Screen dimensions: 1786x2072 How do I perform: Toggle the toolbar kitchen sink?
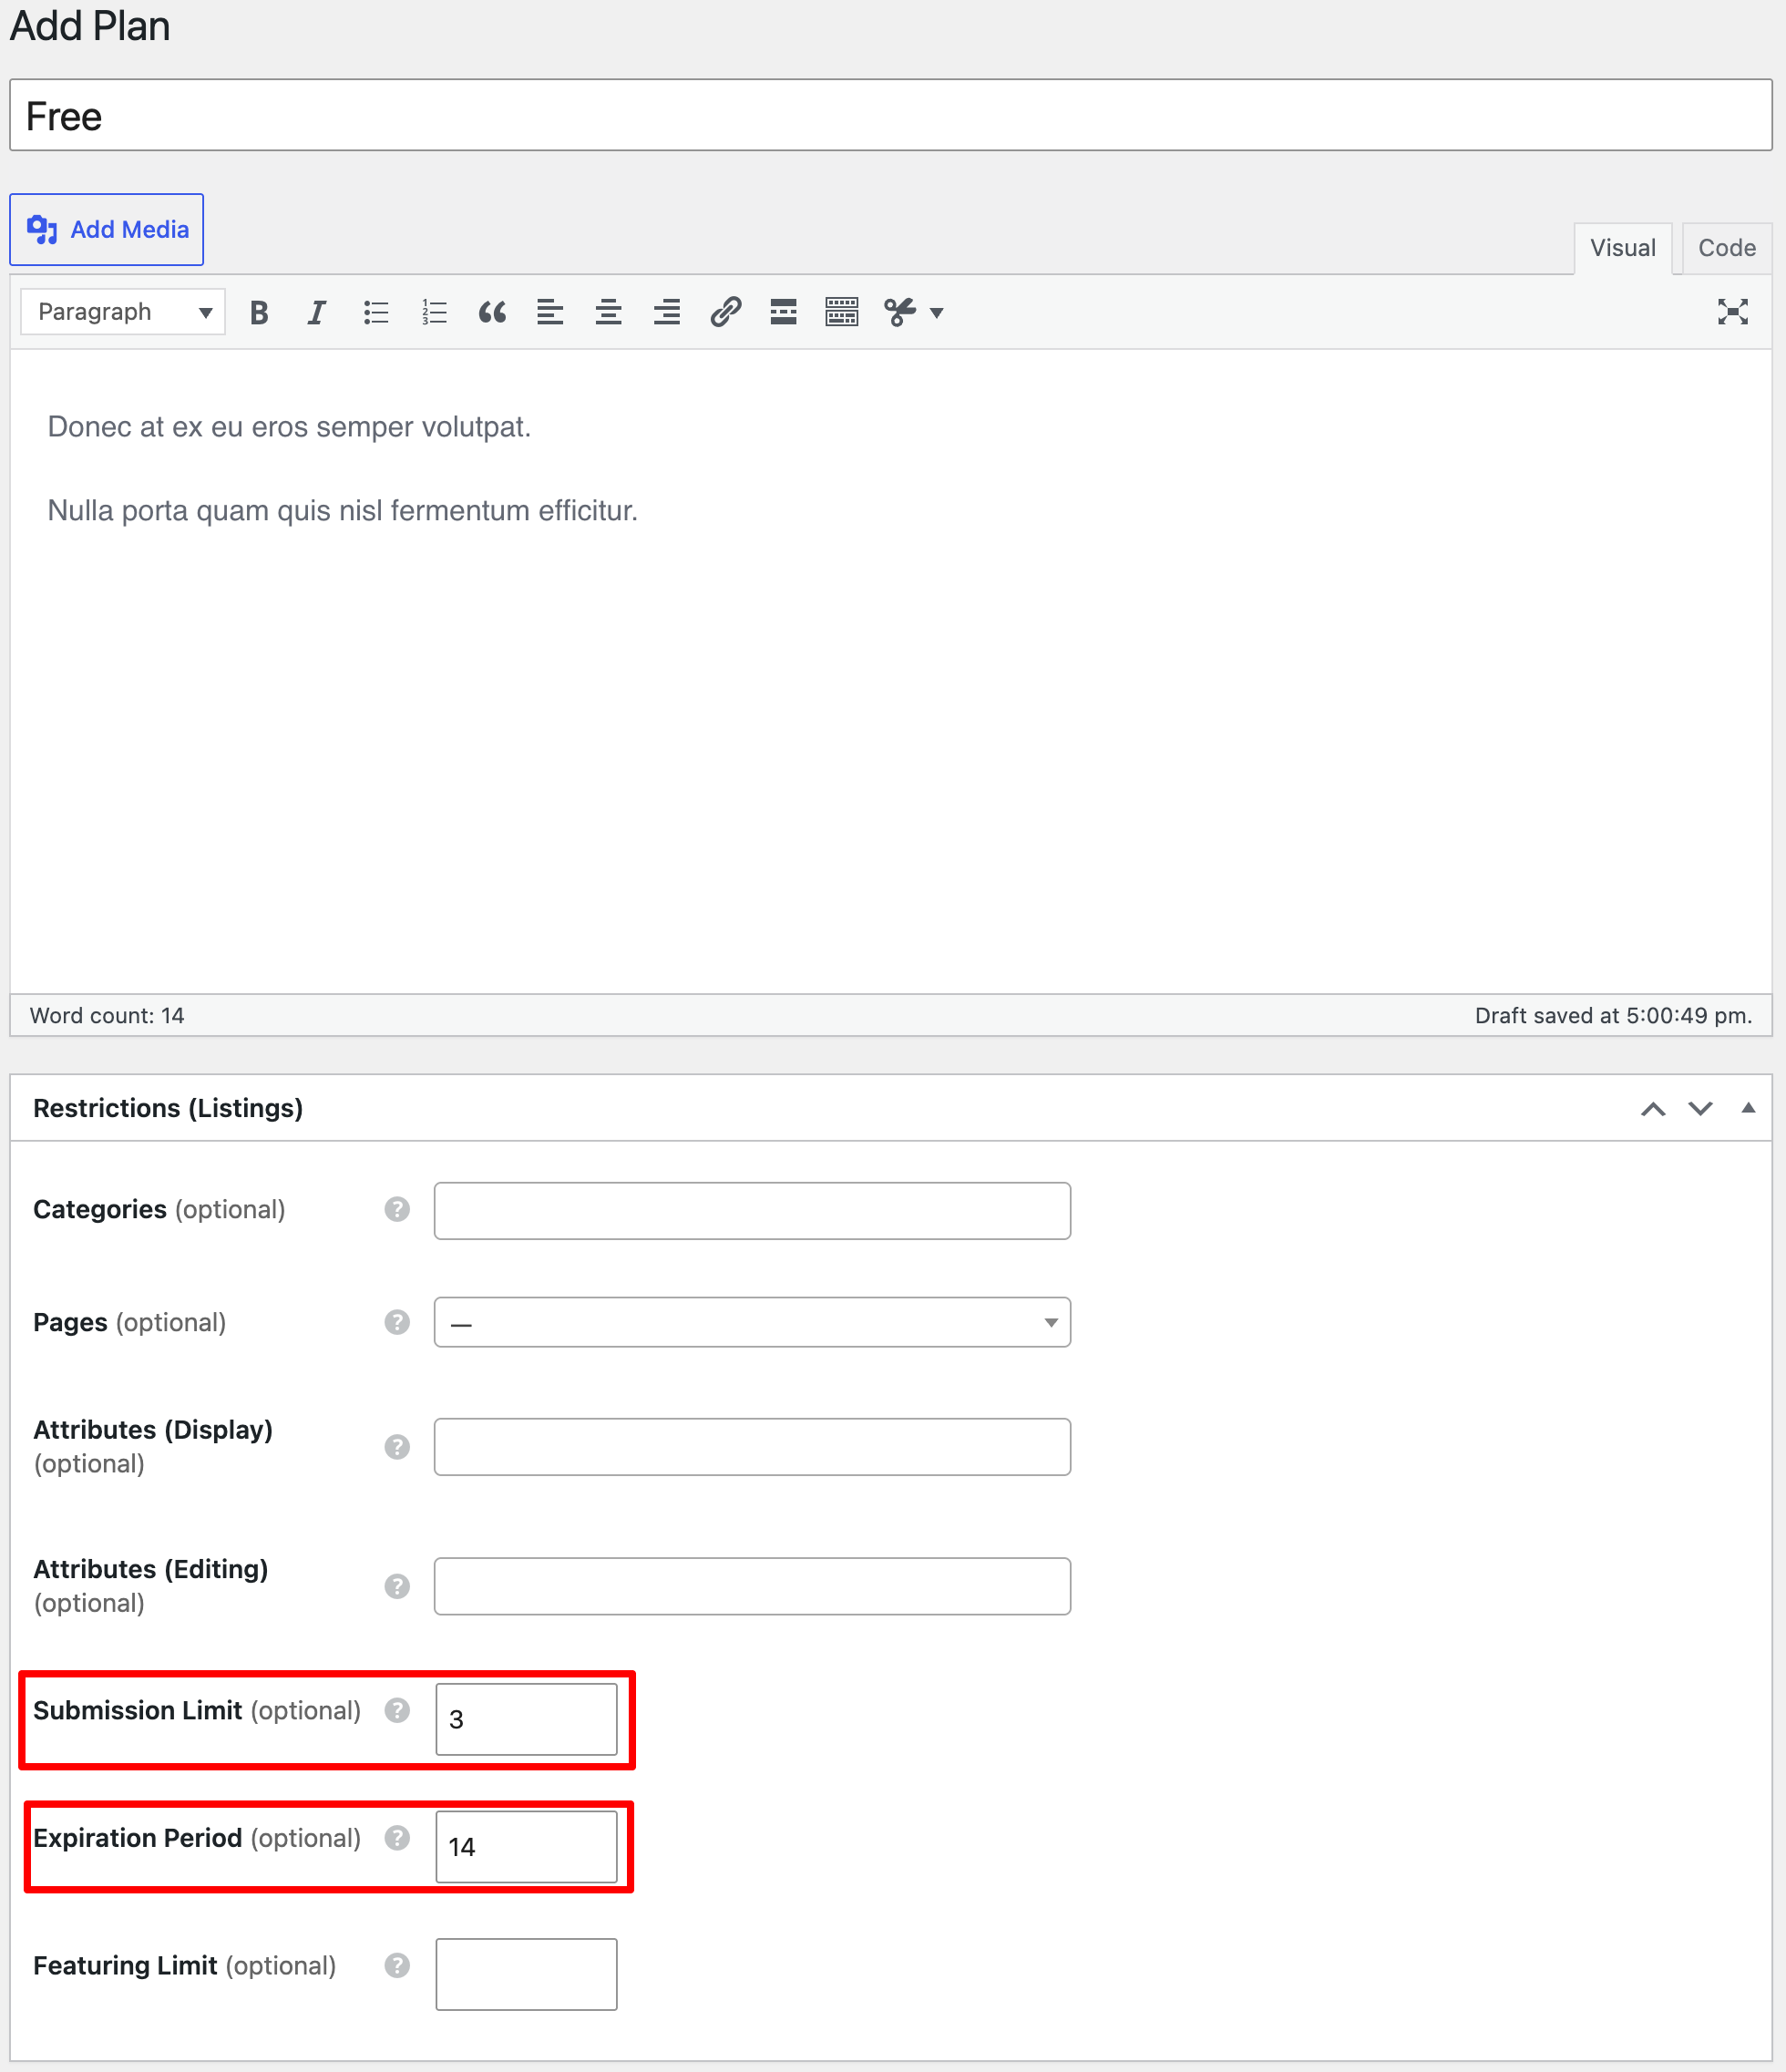pos(842,312)
